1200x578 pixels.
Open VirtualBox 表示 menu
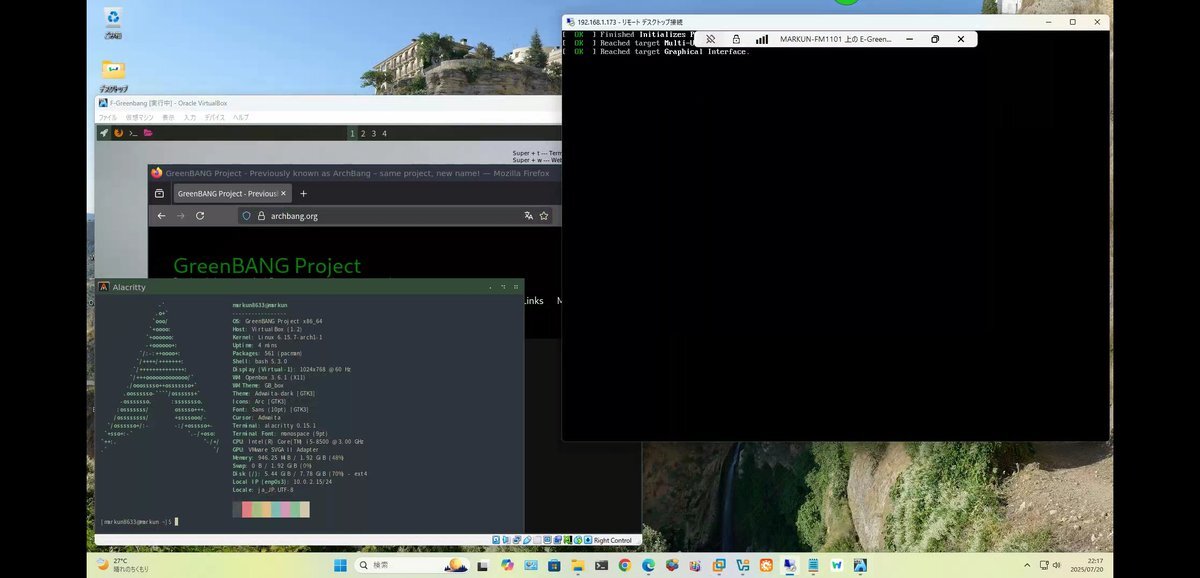click(x=168, y=117)
